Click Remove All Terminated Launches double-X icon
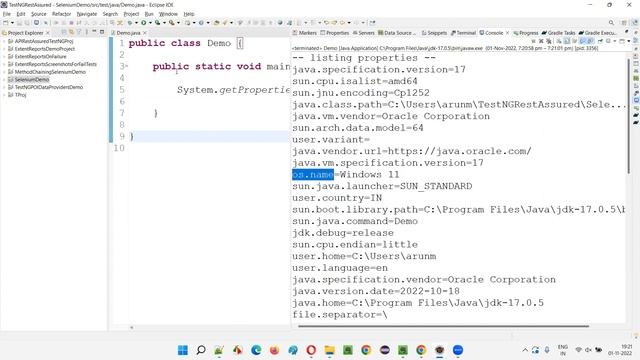The height and width of the screenshot is (360, 640). (x=549, y=41)
